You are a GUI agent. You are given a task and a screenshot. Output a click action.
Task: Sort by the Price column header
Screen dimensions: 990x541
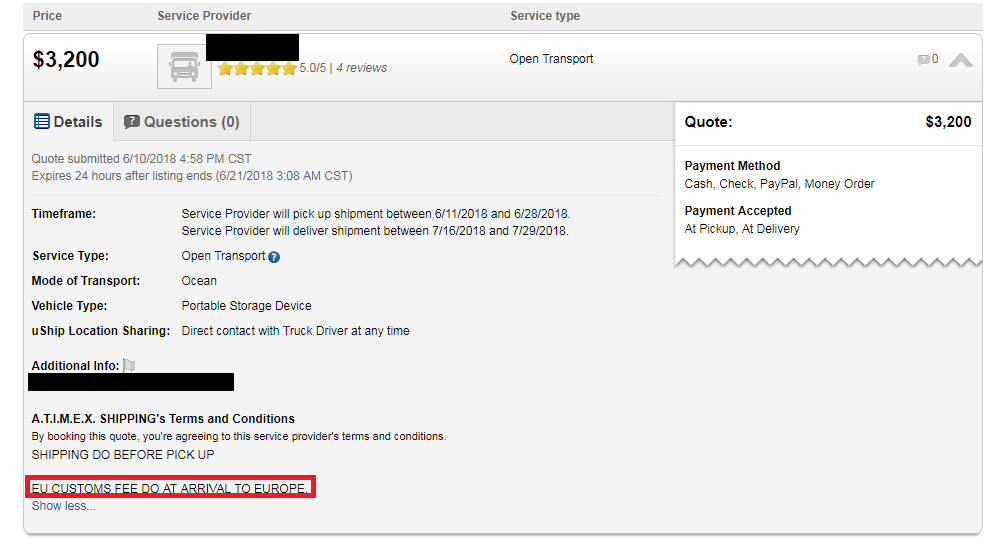tap(47, 16)
